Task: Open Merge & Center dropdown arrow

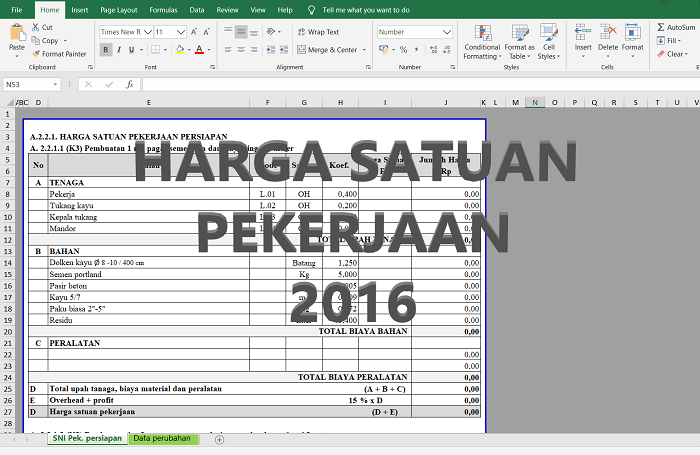Action: click(364, 50)
